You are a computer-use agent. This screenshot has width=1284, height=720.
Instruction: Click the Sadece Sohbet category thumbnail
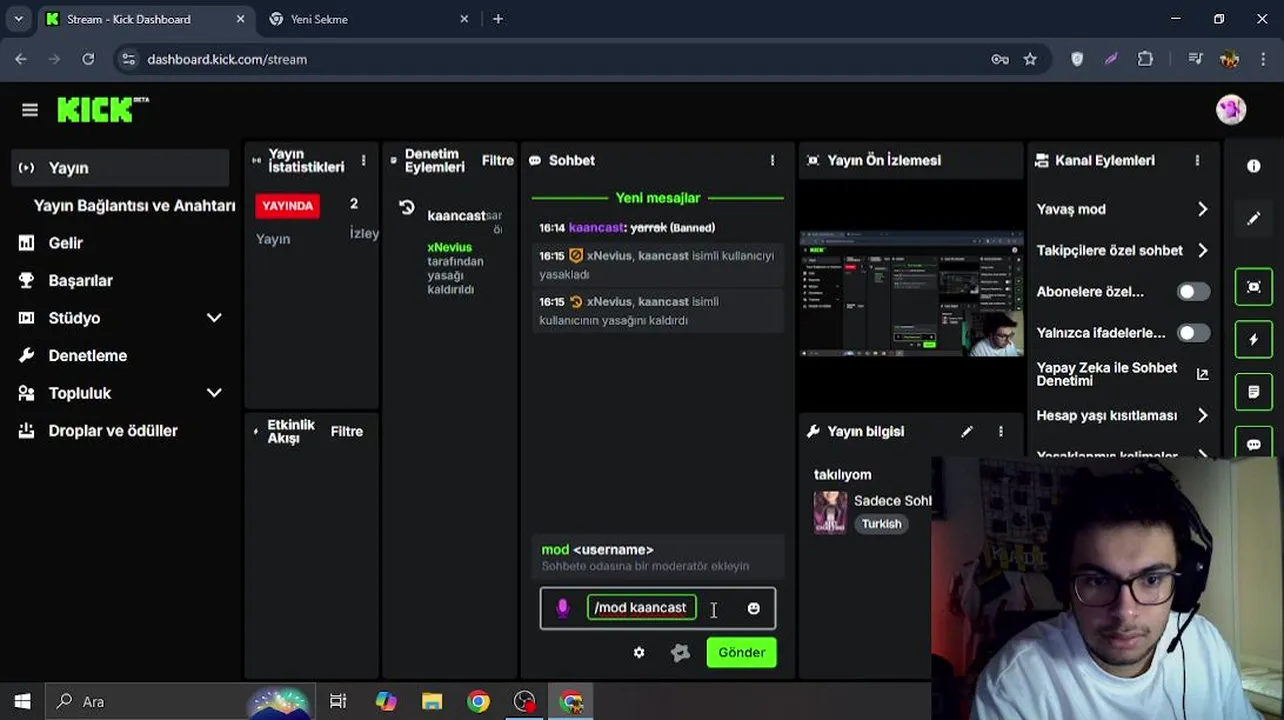click(829, 512)
